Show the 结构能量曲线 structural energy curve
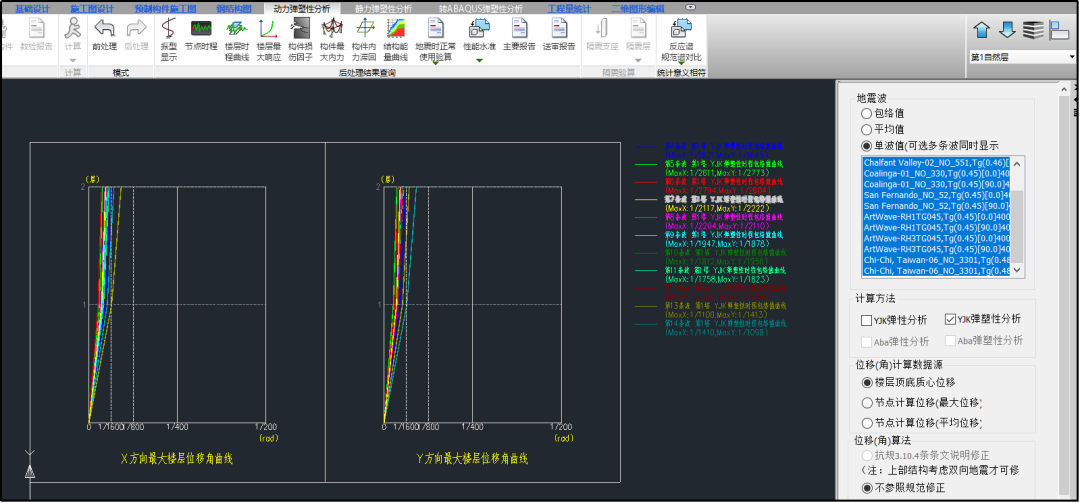This screenshot has width=1080, height=503. click(x=395, y=40)
